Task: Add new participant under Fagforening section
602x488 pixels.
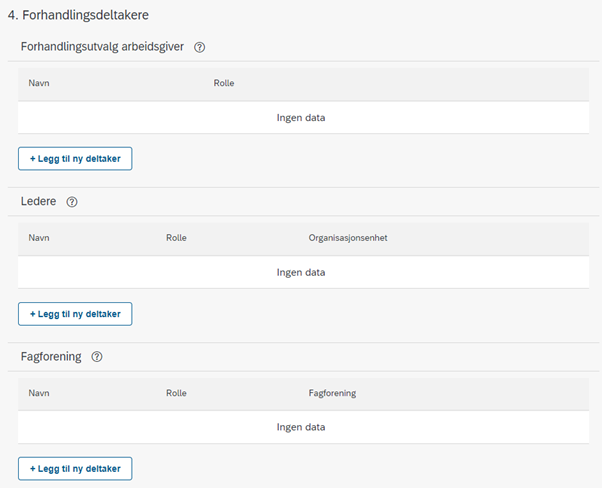Action: tap(75, 469)
